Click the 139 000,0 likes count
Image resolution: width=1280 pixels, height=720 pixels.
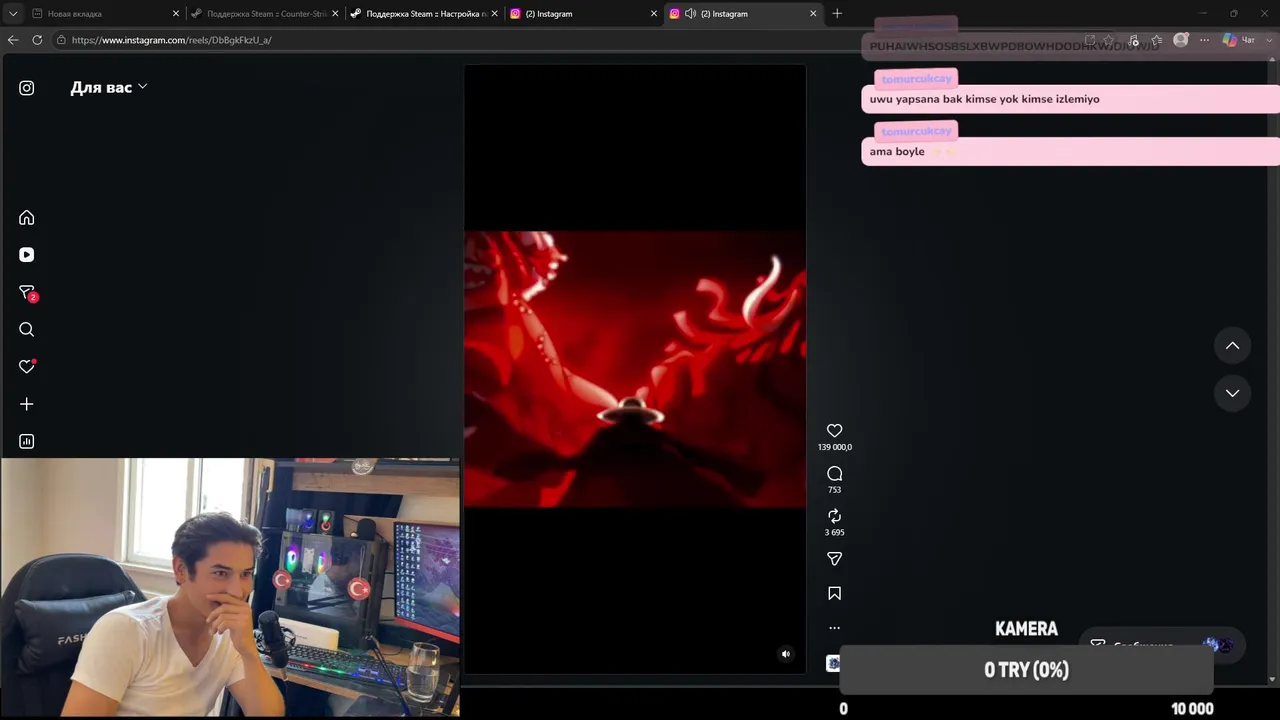(835, 447)
